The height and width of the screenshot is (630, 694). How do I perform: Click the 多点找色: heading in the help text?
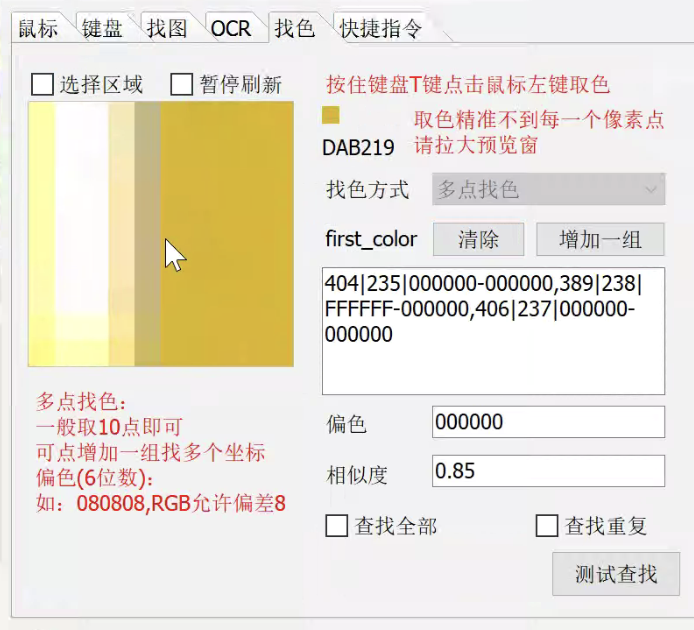(81, 402)
